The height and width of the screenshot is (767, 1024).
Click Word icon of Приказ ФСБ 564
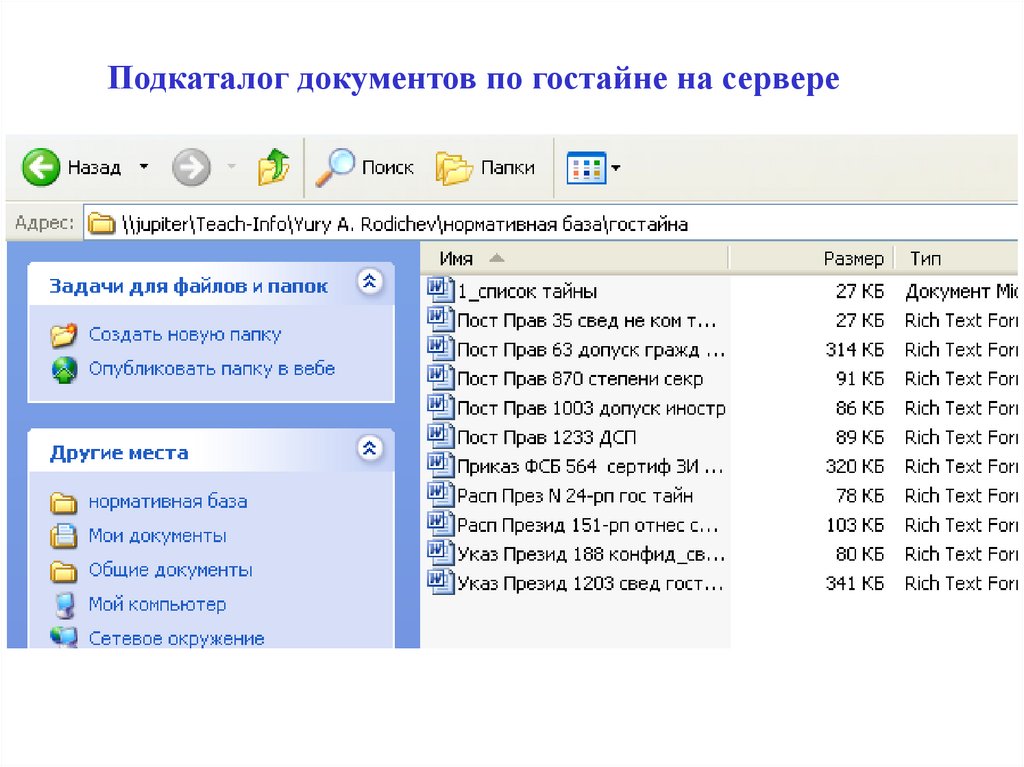[440, 465]
